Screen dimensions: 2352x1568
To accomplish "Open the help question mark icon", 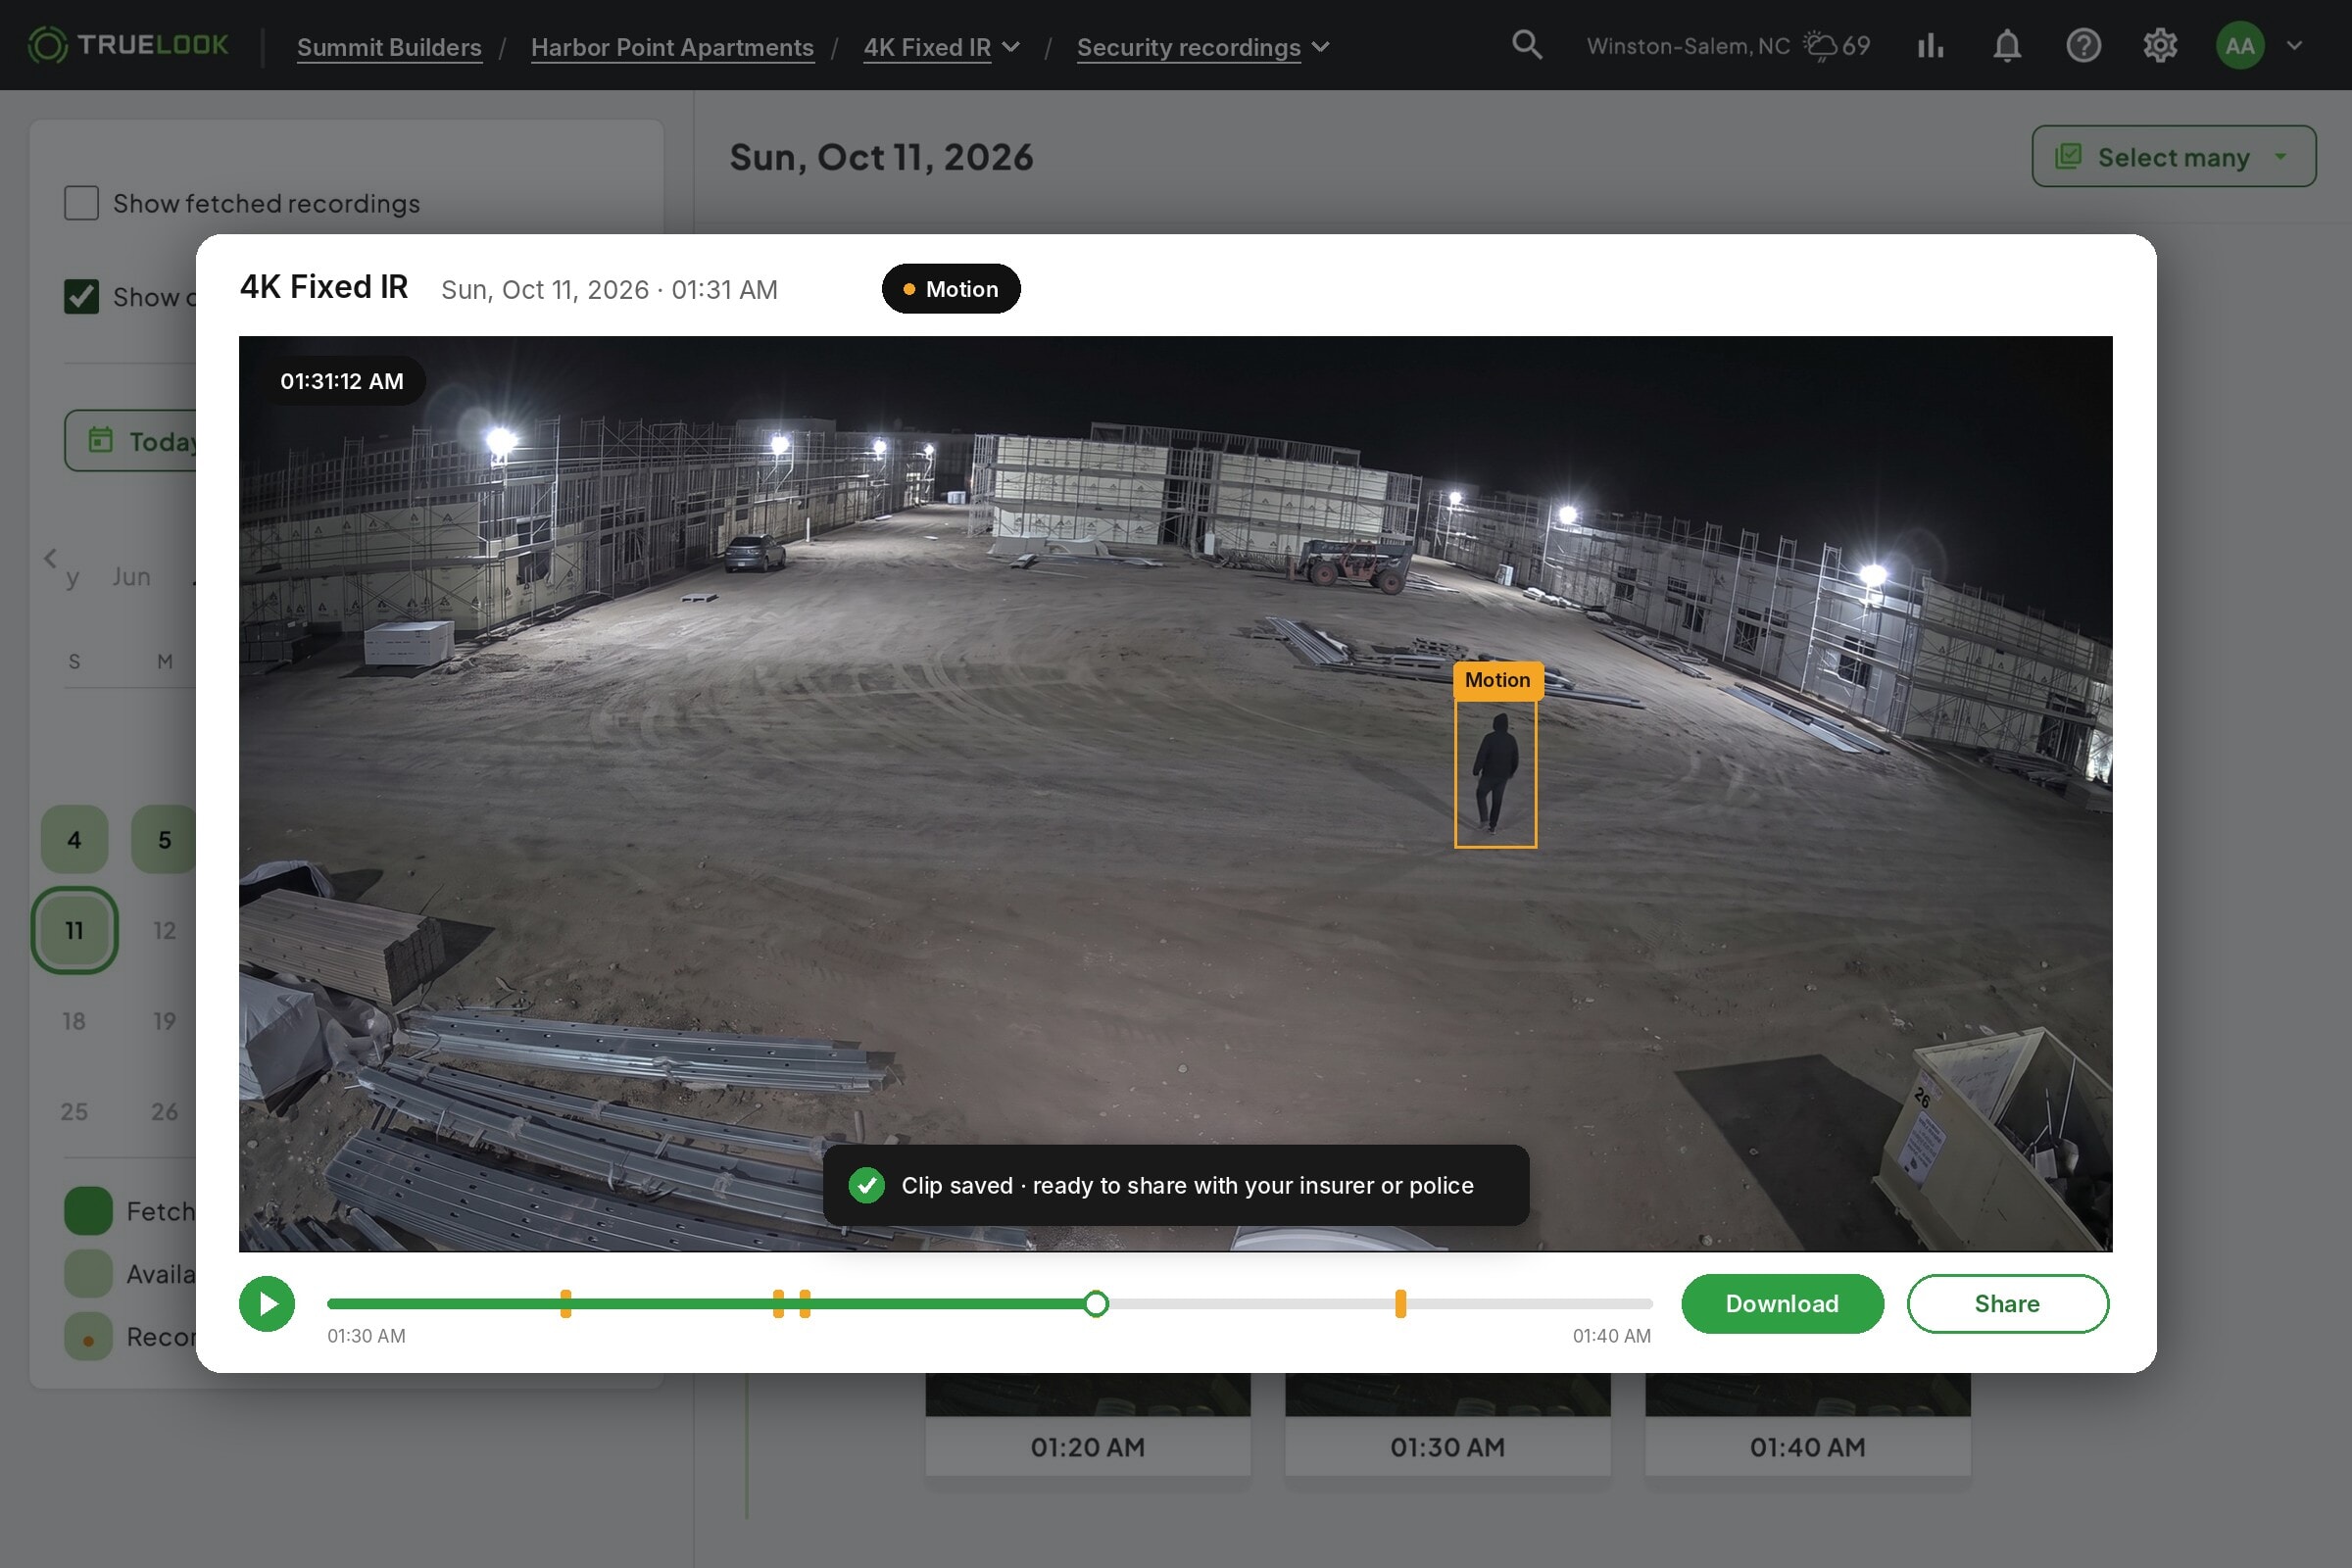I will pos(2083,45).
